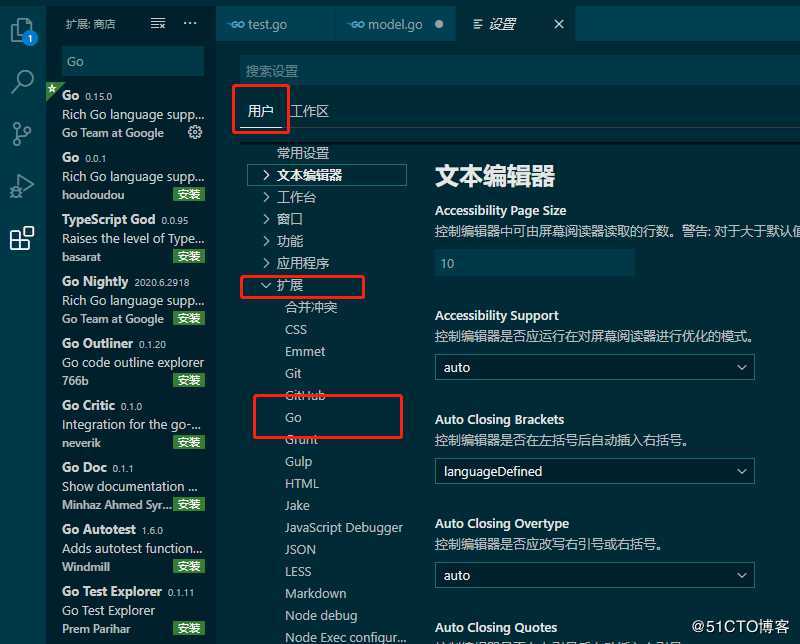
Task: Expand the 功能 tree chevron
Action: coord(266,241)
